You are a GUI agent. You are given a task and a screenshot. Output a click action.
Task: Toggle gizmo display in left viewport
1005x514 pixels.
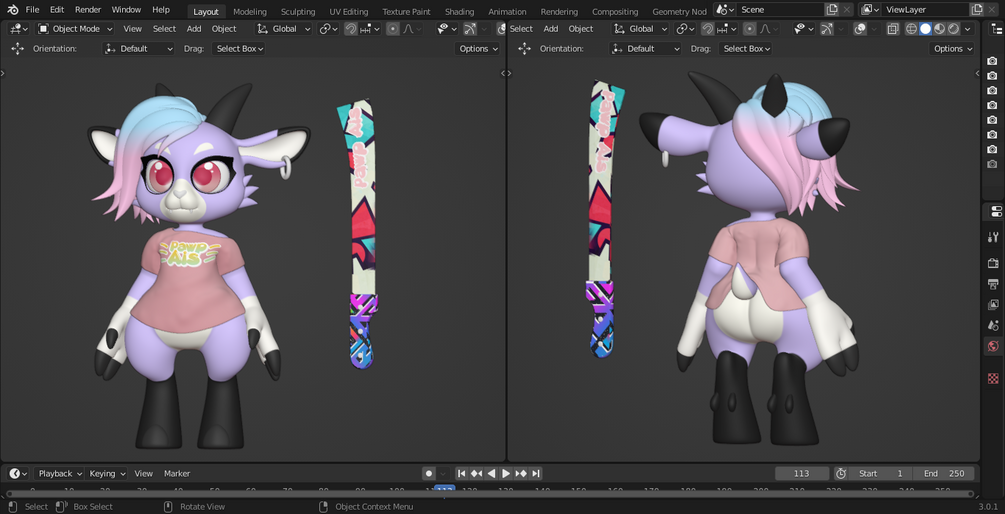[x=470, y=29]
